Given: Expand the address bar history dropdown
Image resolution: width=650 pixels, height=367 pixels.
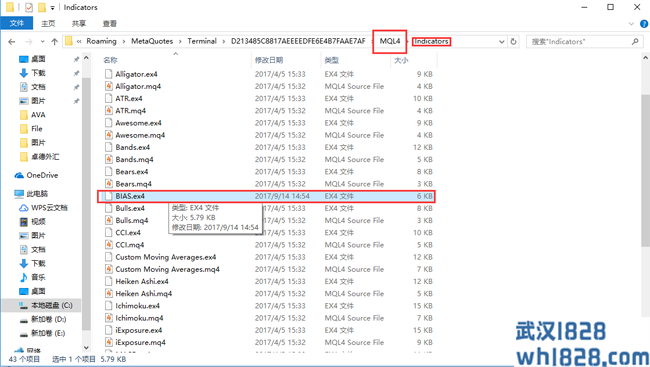Looking at the screenshot, I should (x=502, y=41).
